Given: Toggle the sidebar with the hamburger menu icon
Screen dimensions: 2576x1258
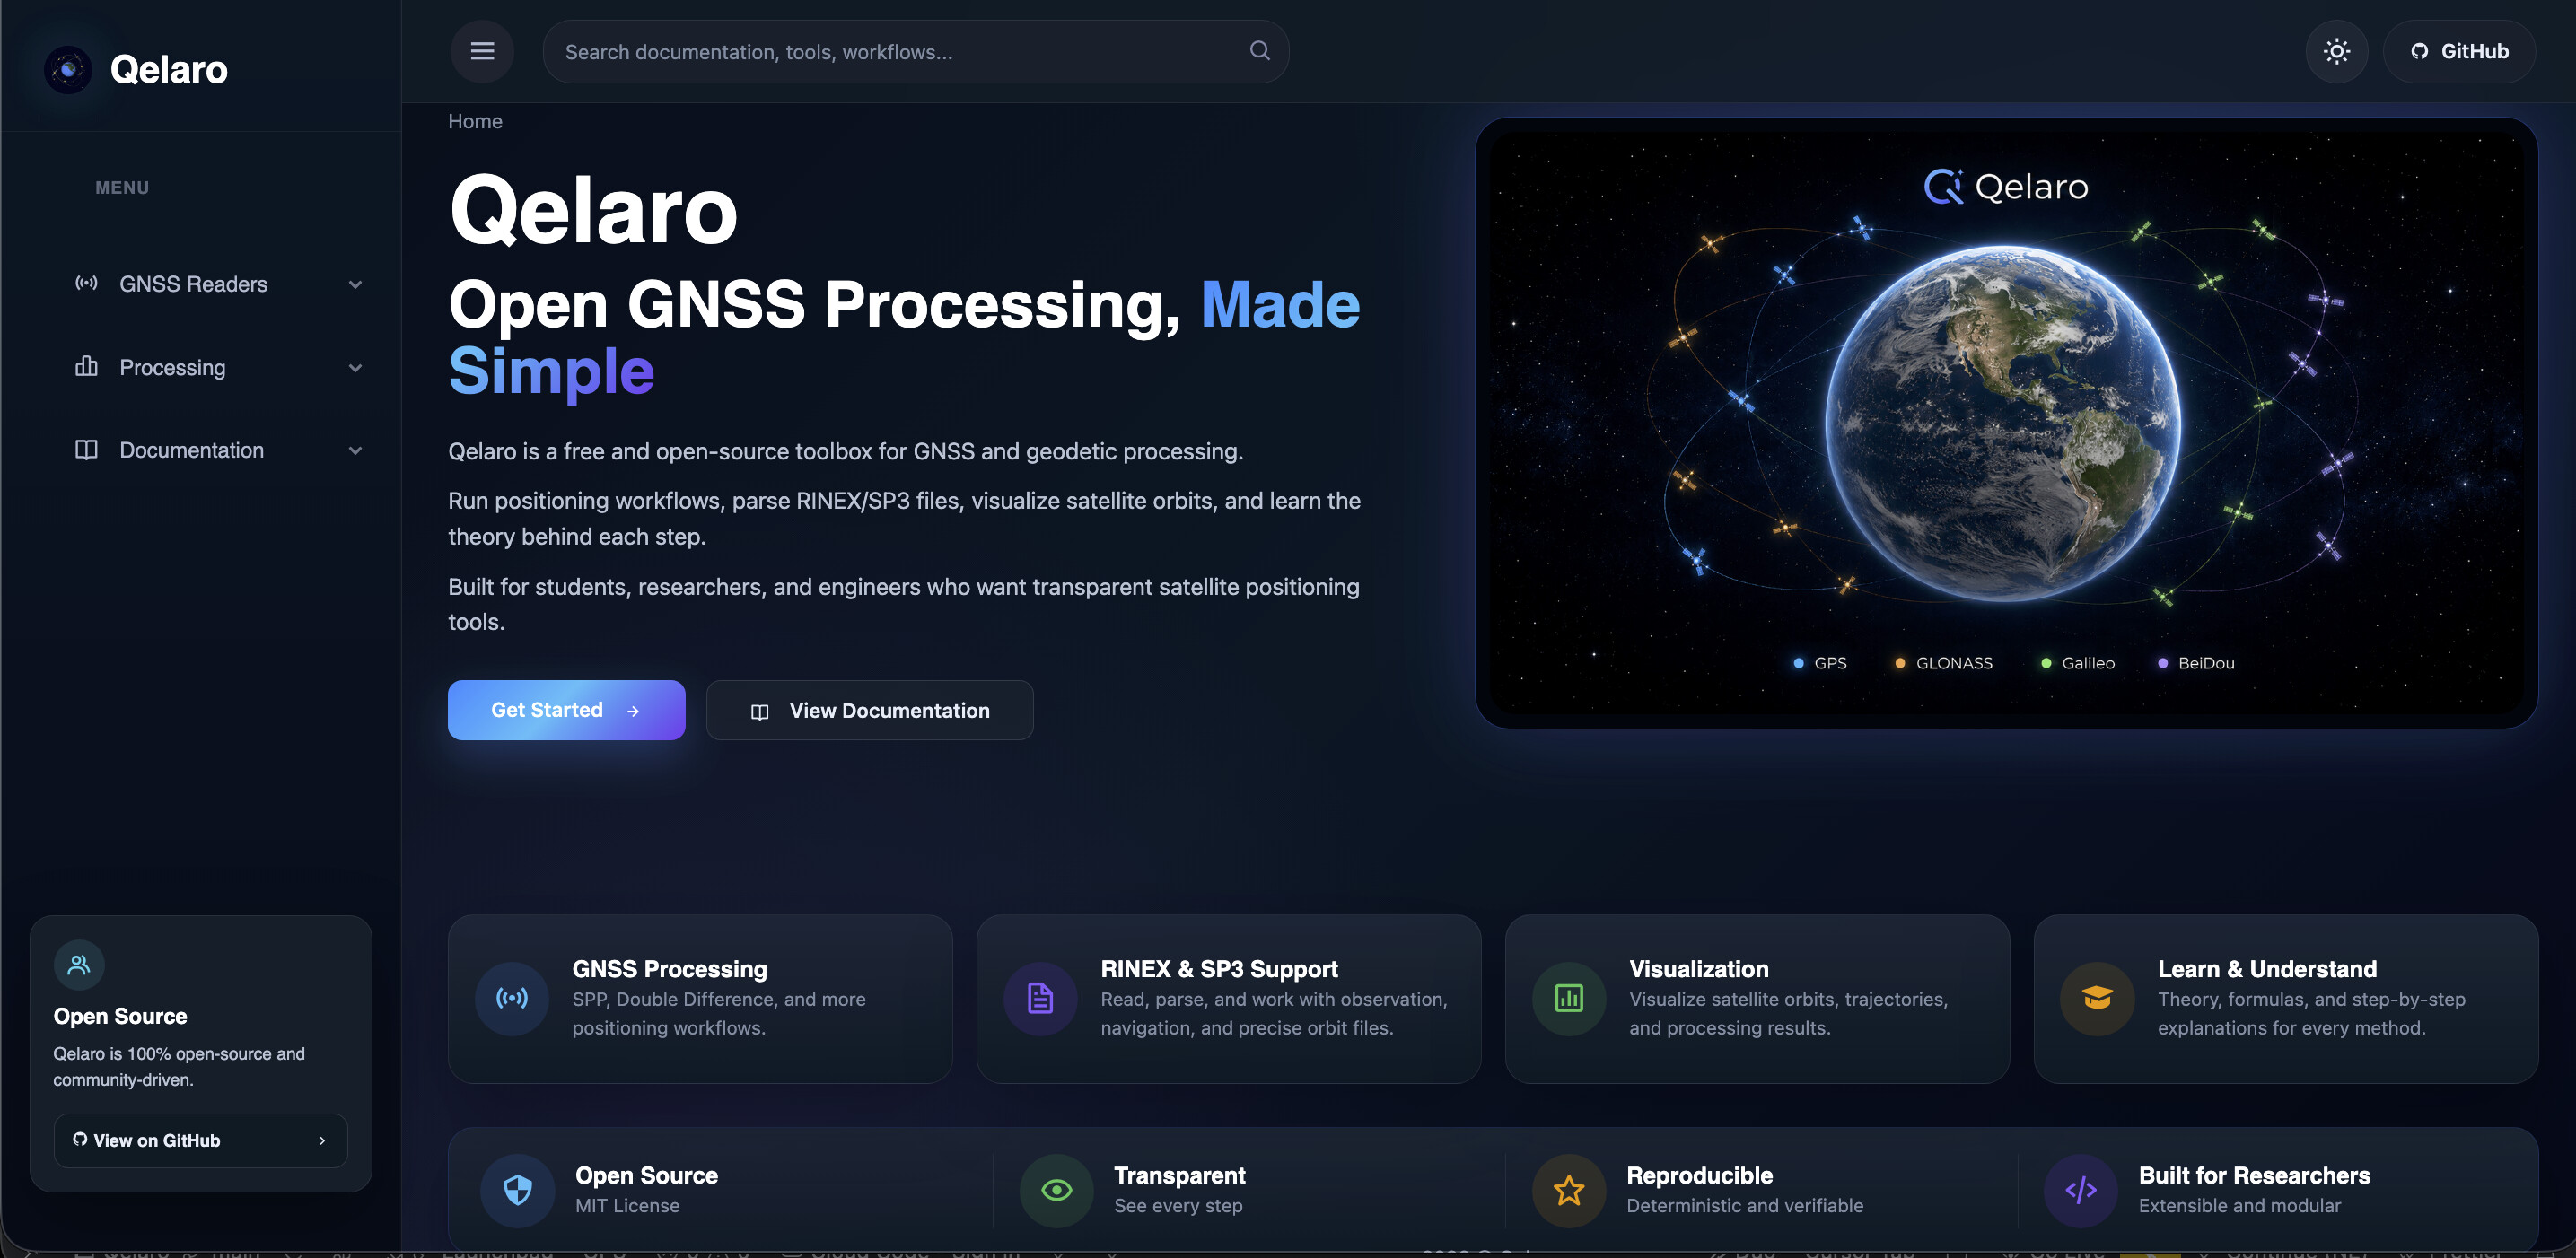Looking at the screenshot, I should pos(482,51).
